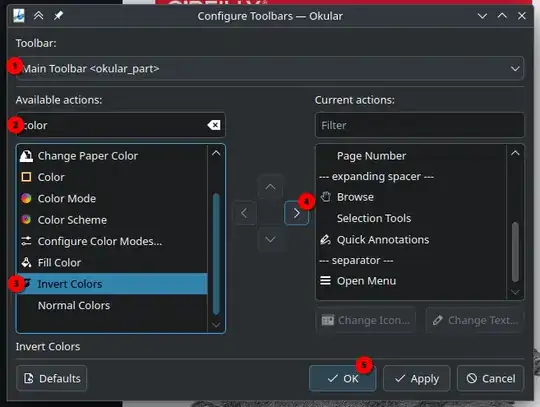Clear the color filter text
This screenshot has height=407, width=540.
click(x=214, y=125)
